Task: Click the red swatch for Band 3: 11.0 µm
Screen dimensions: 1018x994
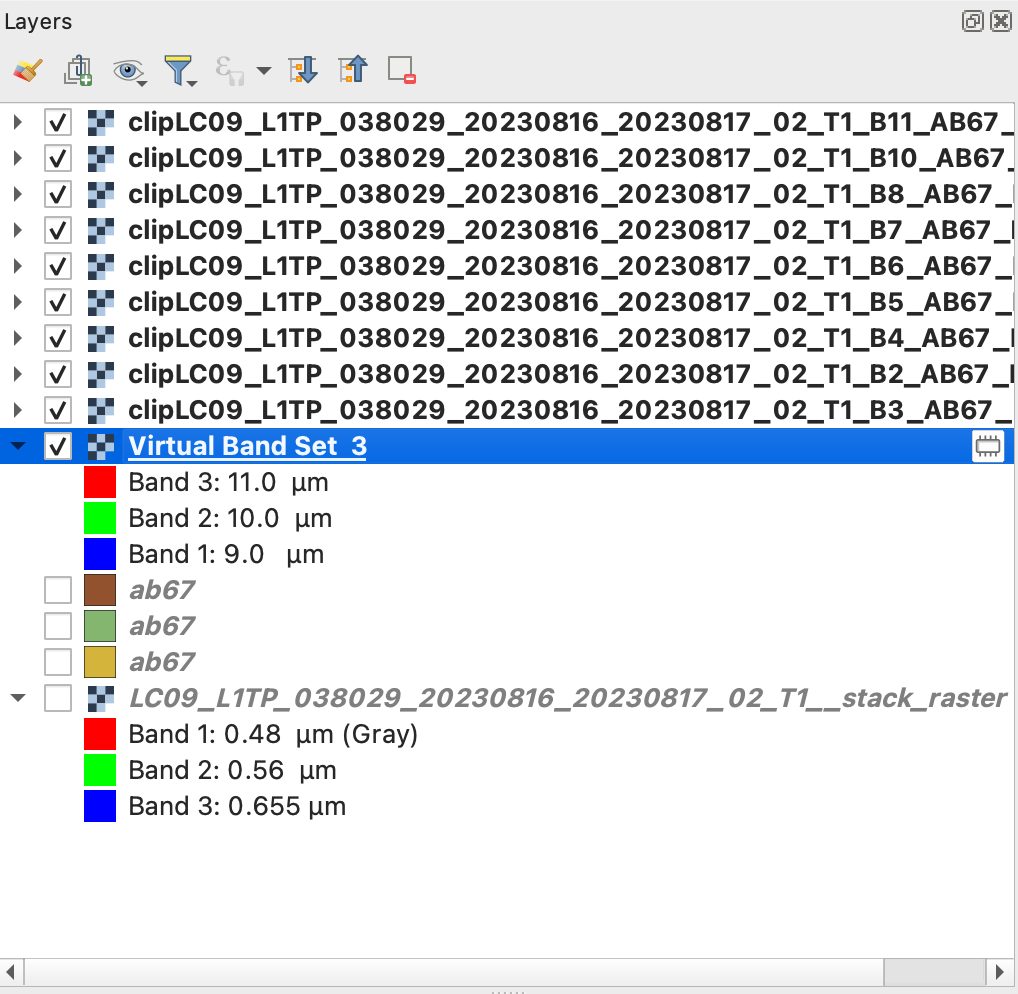Action: click(100, 482)
